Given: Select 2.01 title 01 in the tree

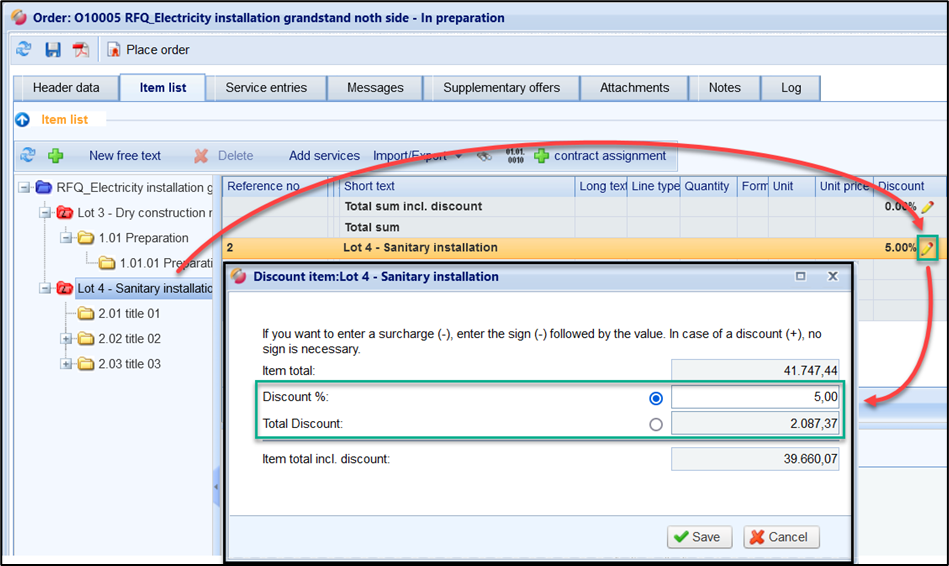Looking at the screenshot, I should click(128, 314).
